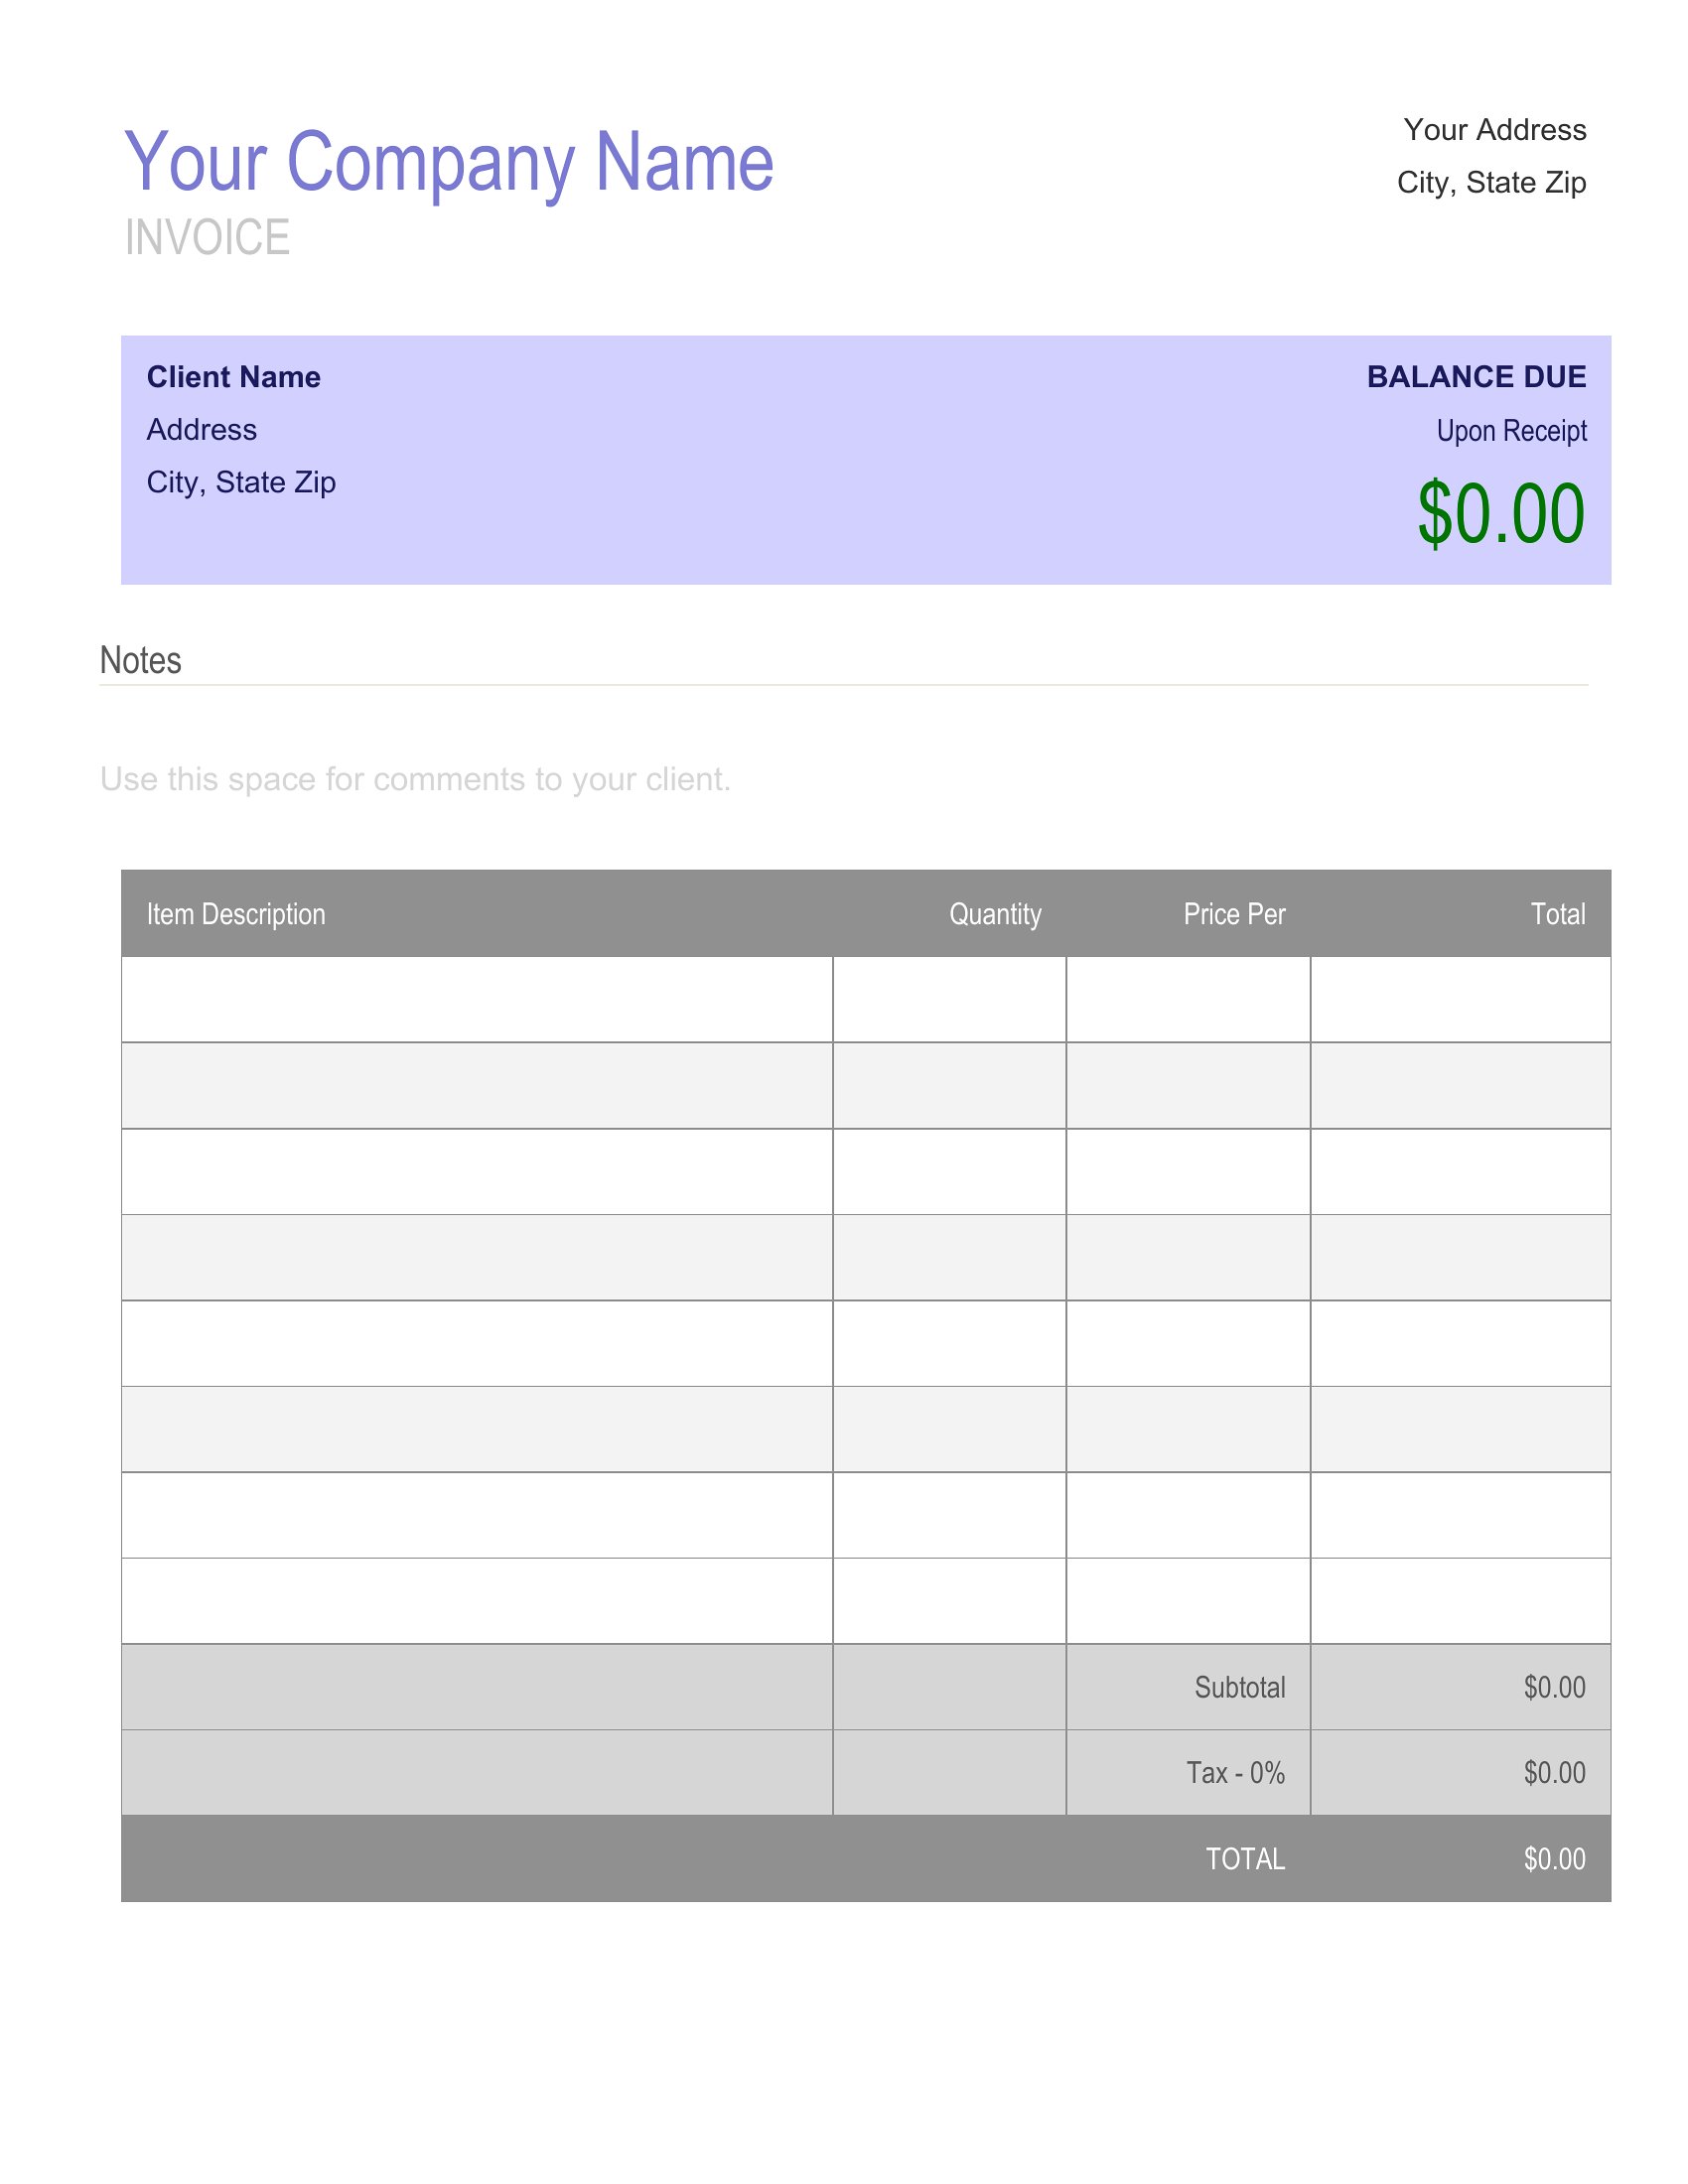Select the Subtotal amount cell
1688x2184 pixels.
pos(1460,1687)
